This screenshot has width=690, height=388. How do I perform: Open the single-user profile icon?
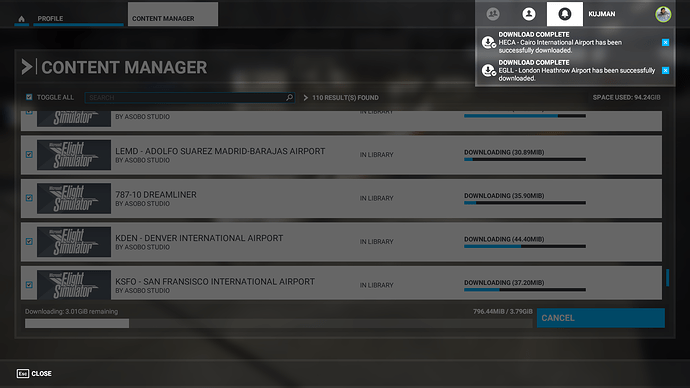tap(529, 14)
